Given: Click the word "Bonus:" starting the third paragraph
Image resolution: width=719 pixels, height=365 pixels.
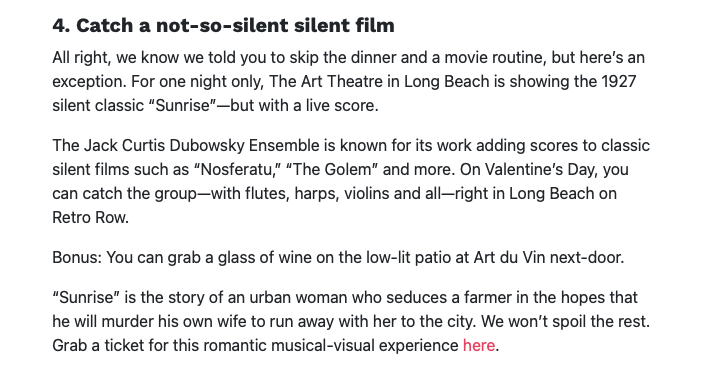Looking at the screenshot, I should click(x=77, y=258).
